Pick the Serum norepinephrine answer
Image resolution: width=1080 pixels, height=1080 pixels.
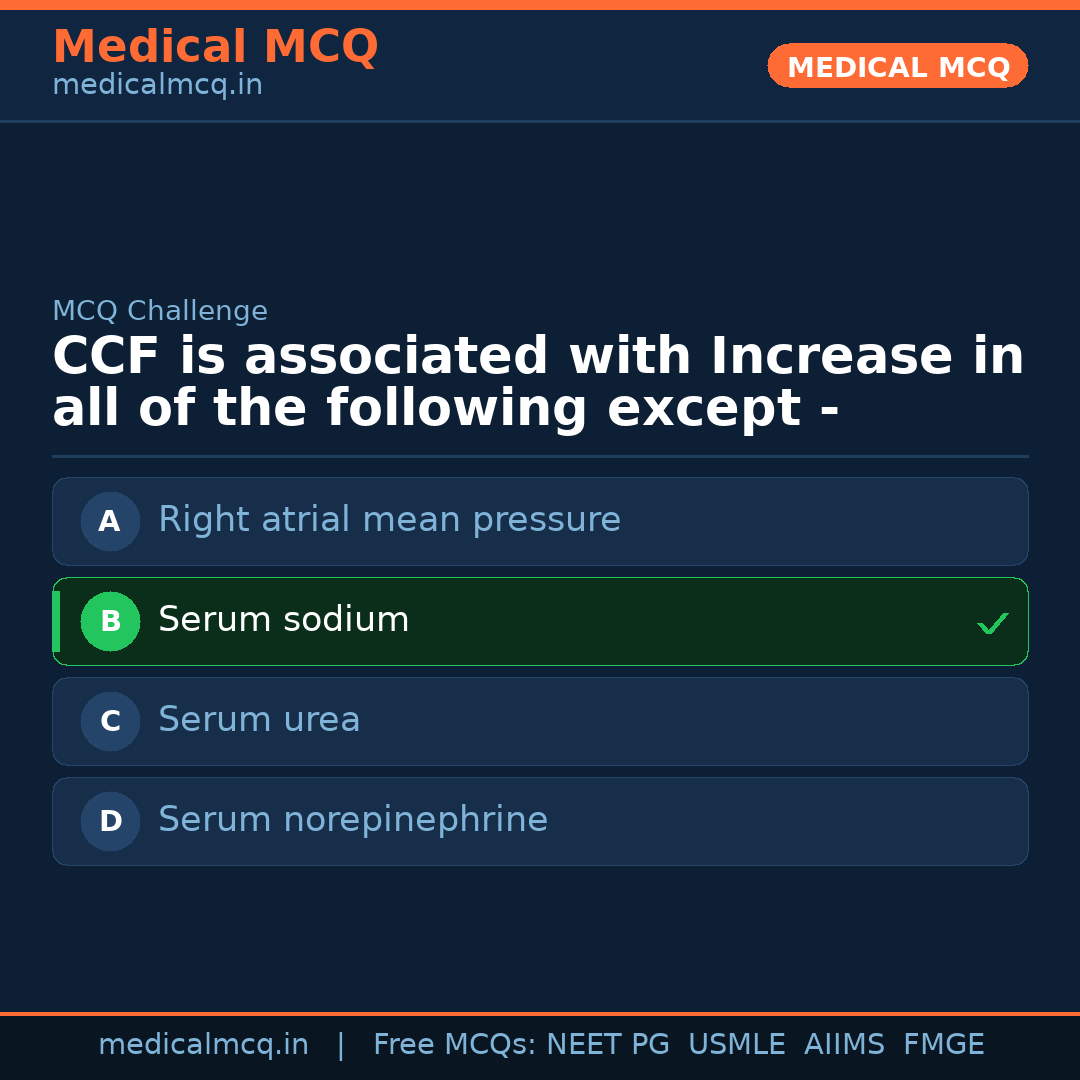tap(353, 820)
